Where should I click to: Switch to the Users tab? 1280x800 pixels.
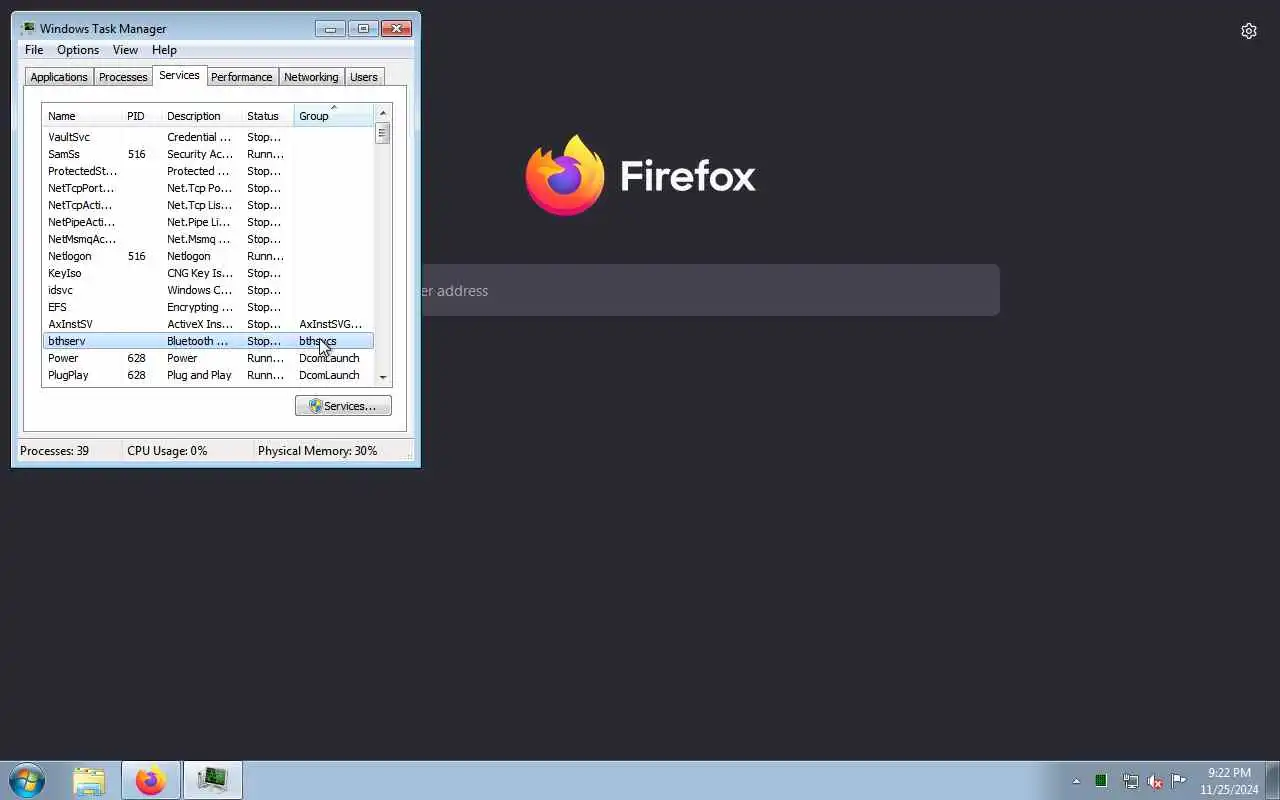[364, 77]
